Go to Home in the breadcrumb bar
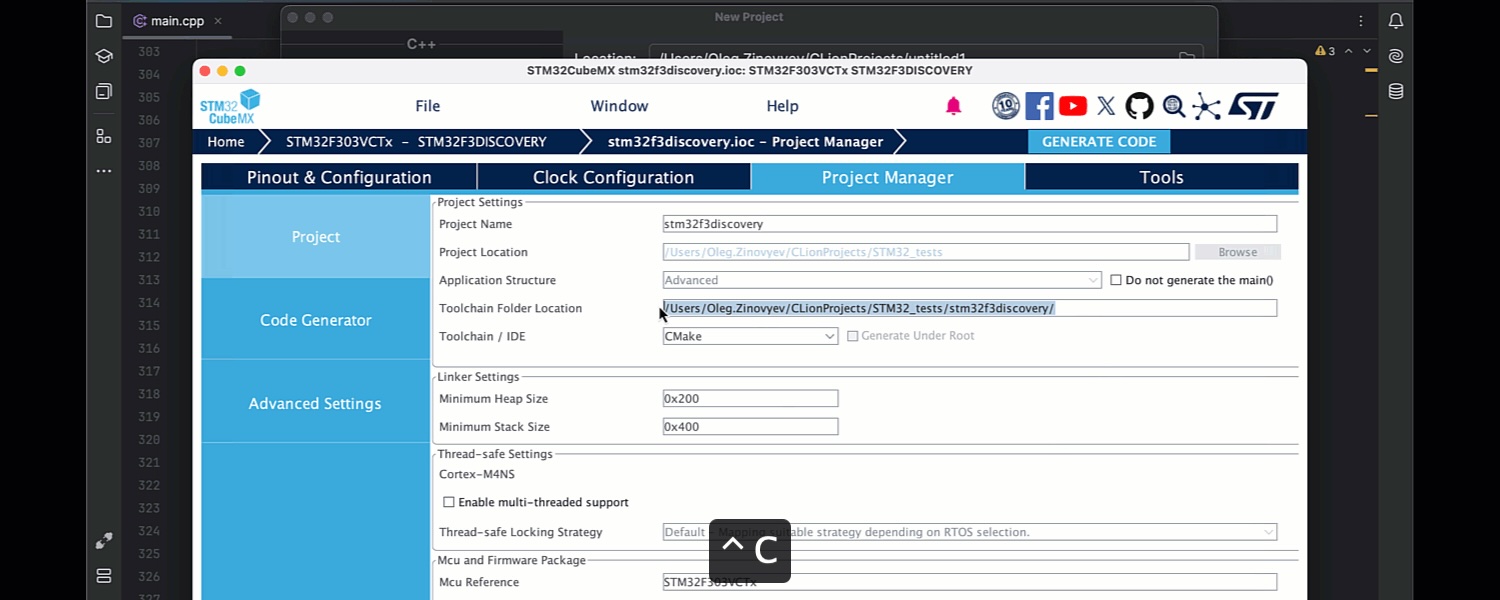The image size is (1500, 600). coord(226,142)
